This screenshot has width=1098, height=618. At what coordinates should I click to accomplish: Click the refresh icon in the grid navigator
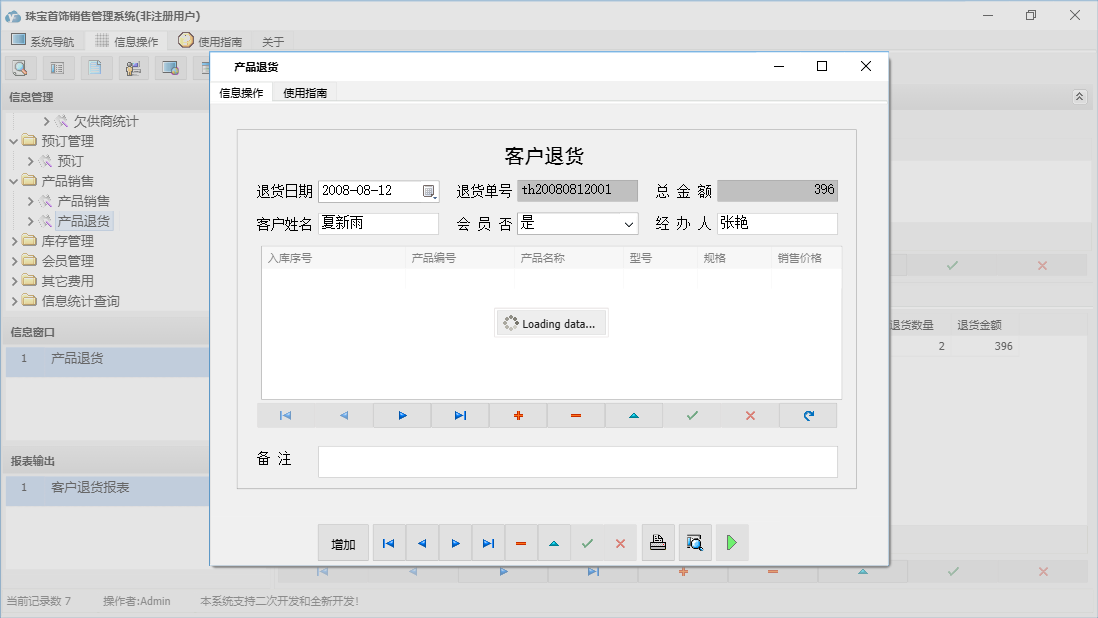click(808, 415)
